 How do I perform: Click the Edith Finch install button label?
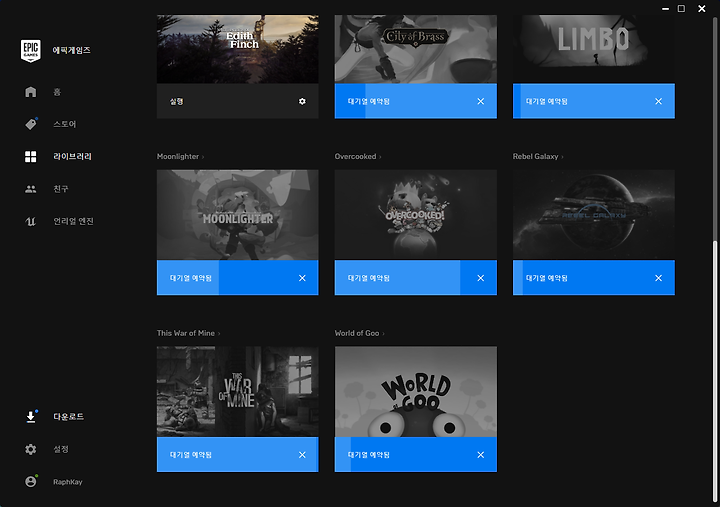[177, 101]
